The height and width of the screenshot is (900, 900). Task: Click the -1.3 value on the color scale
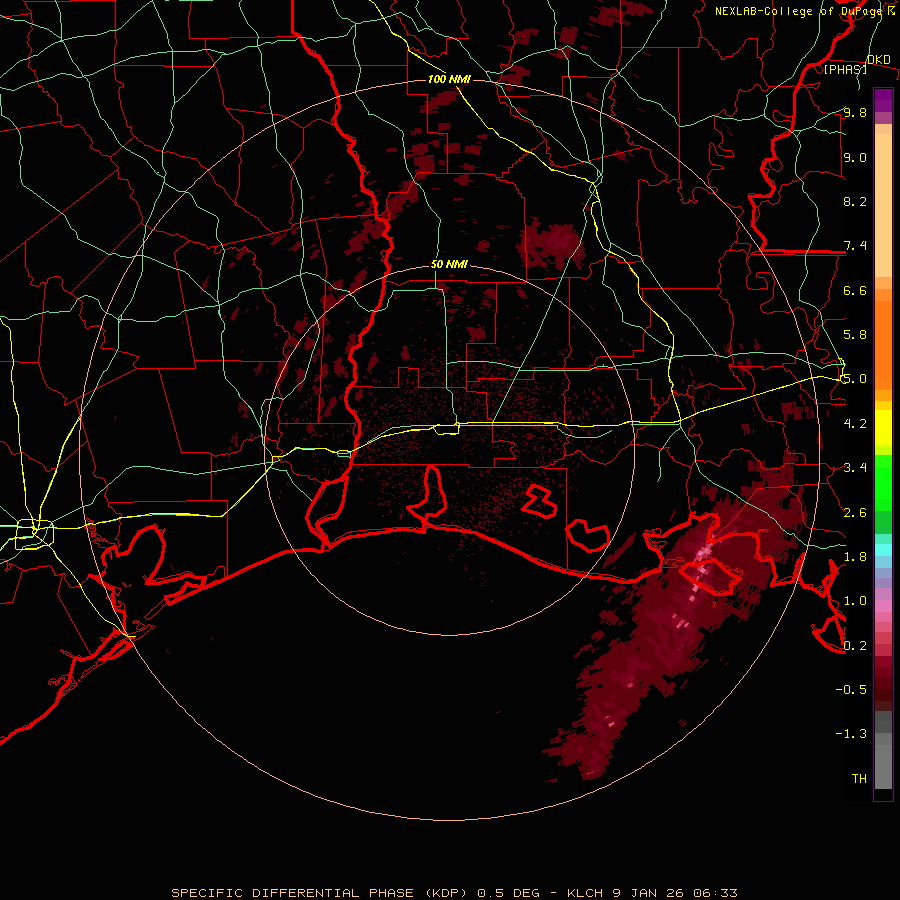[x=851, y=734]
